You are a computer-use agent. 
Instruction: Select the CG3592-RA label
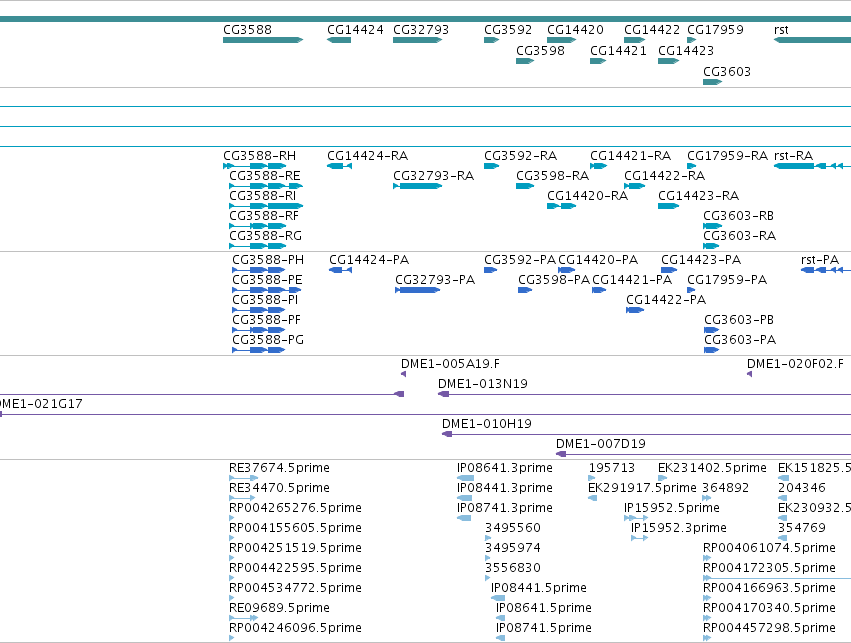(520, 156)
